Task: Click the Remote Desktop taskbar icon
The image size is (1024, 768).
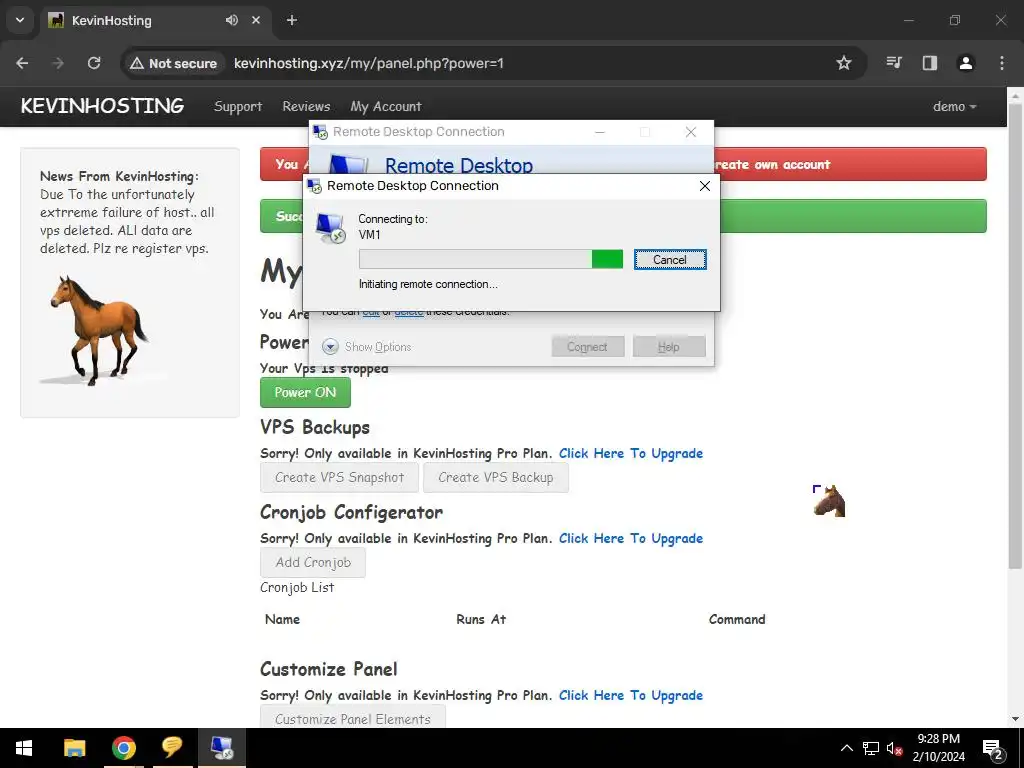Action: 221,748
